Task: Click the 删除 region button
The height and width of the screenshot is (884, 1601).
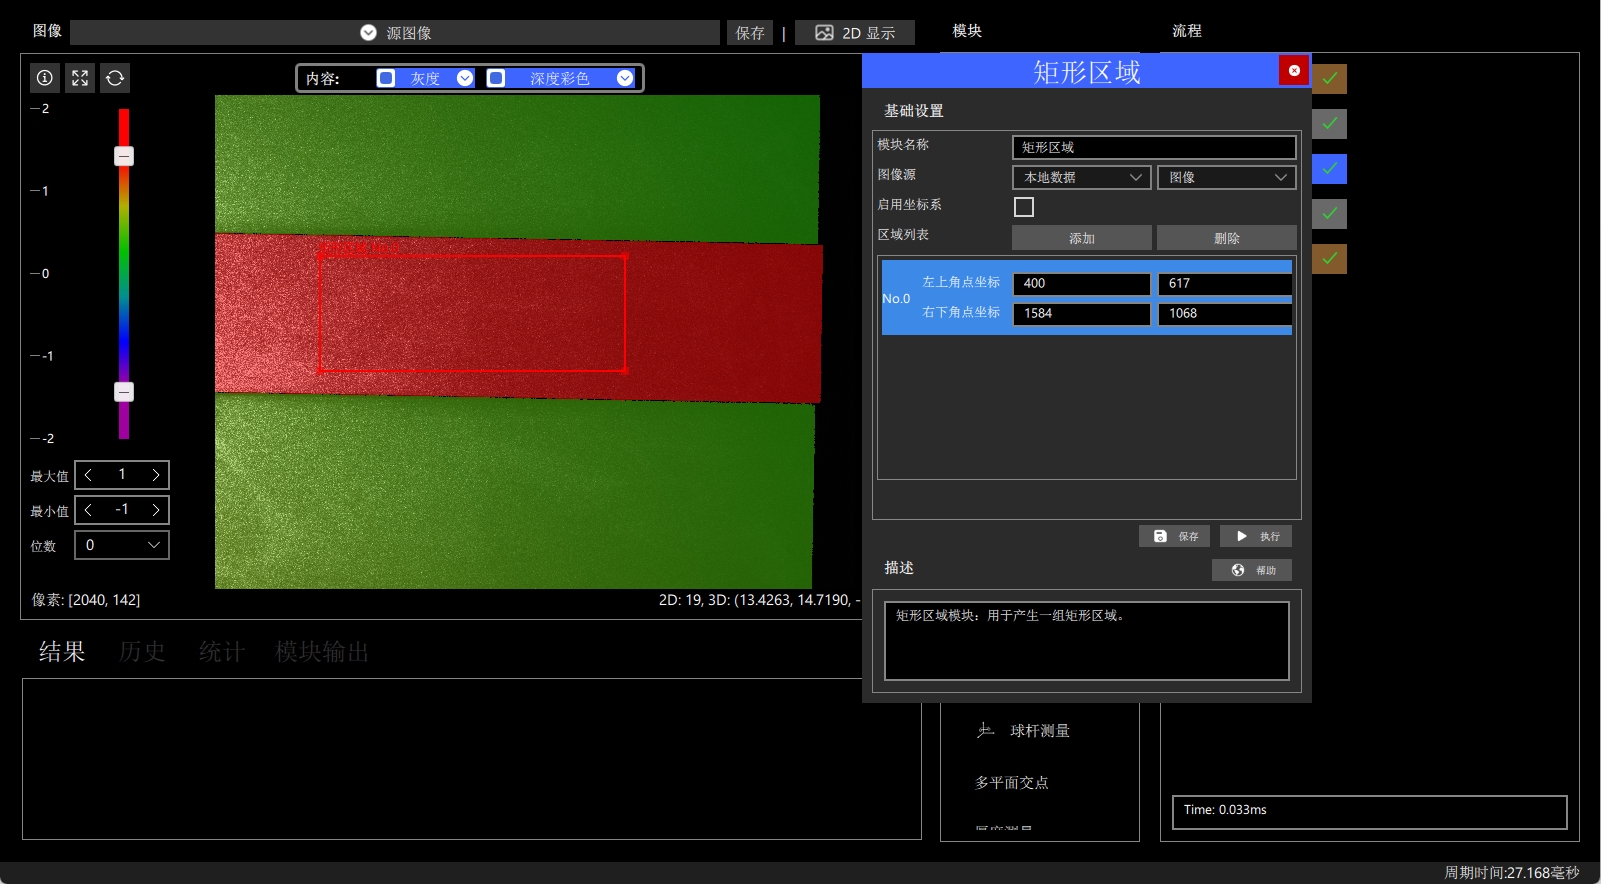Action: click(1227, 238)
